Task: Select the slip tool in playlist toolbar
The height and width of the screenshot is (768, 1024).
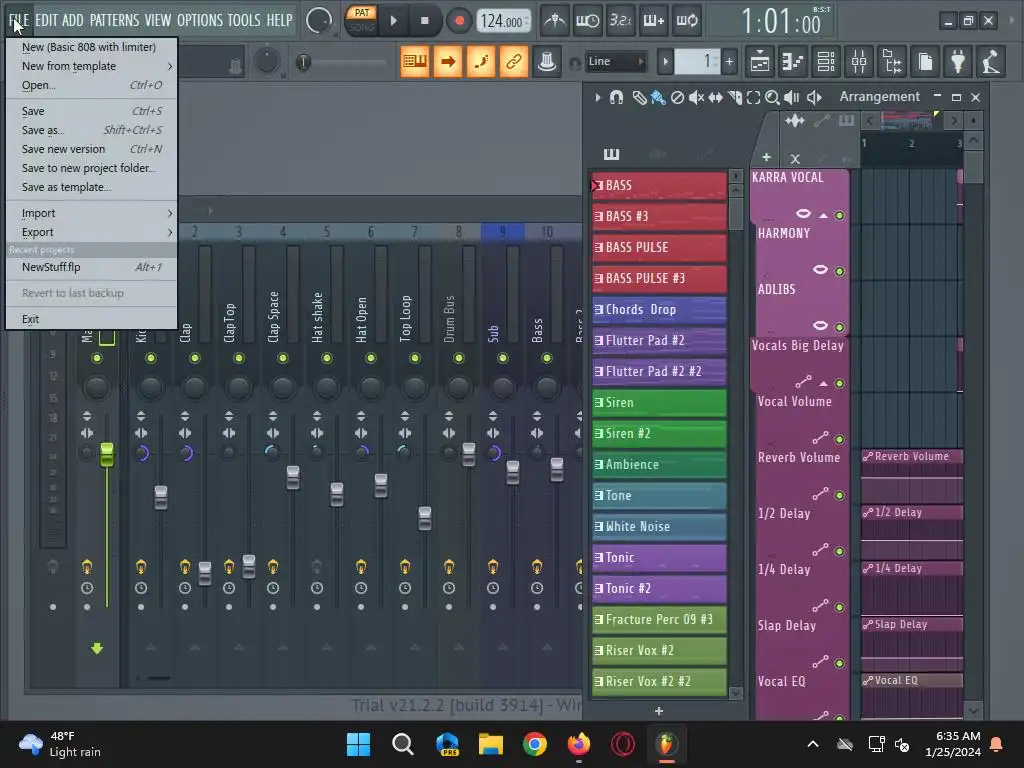Action: click(716, 97)
